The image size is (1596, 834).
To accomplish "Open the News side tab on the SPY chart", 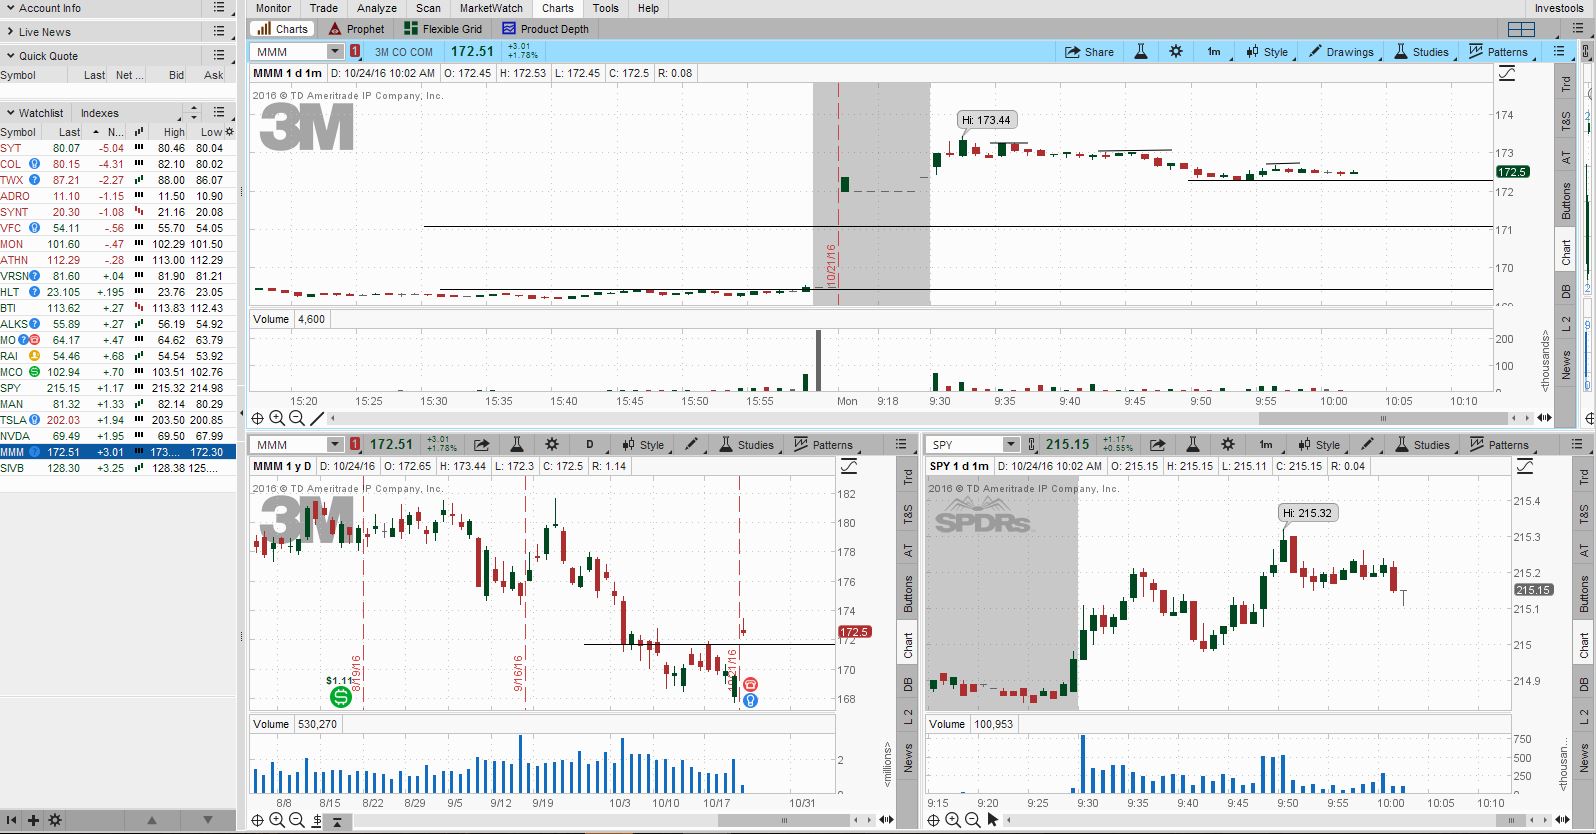I will 1584,757.
